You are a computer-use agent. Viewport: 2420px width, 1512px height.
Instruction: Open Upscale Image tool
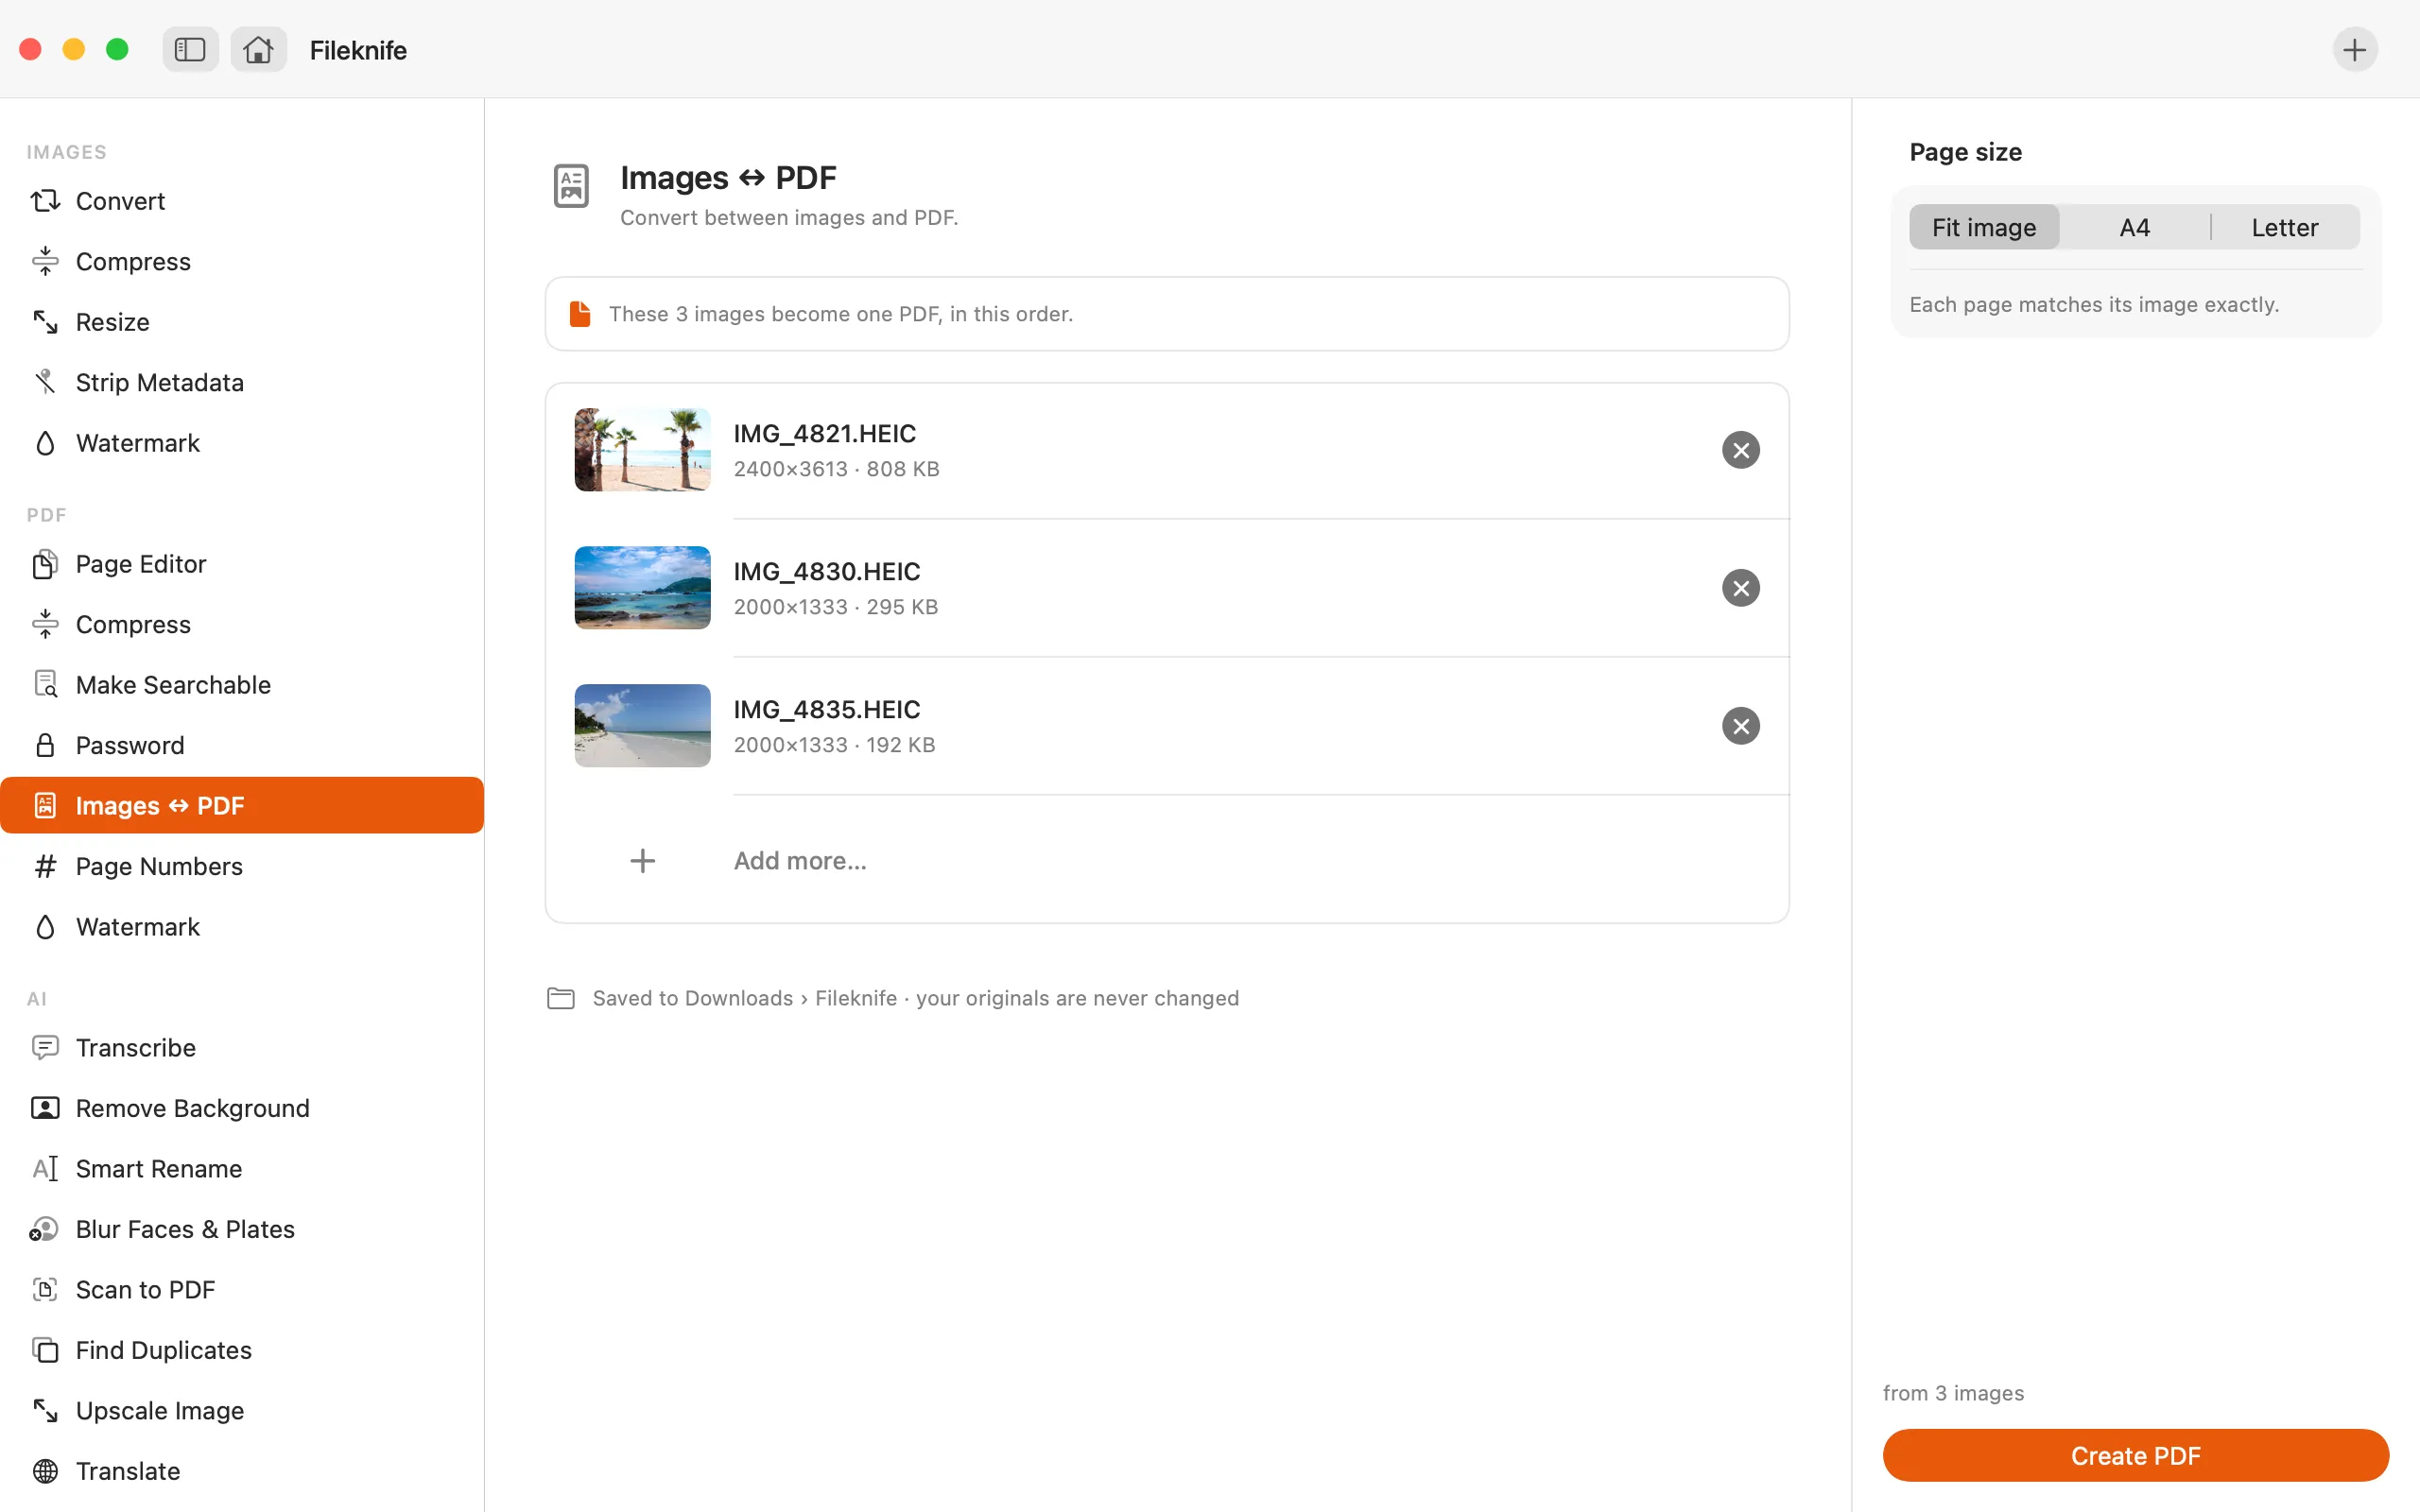click(x=242, y=1411)
